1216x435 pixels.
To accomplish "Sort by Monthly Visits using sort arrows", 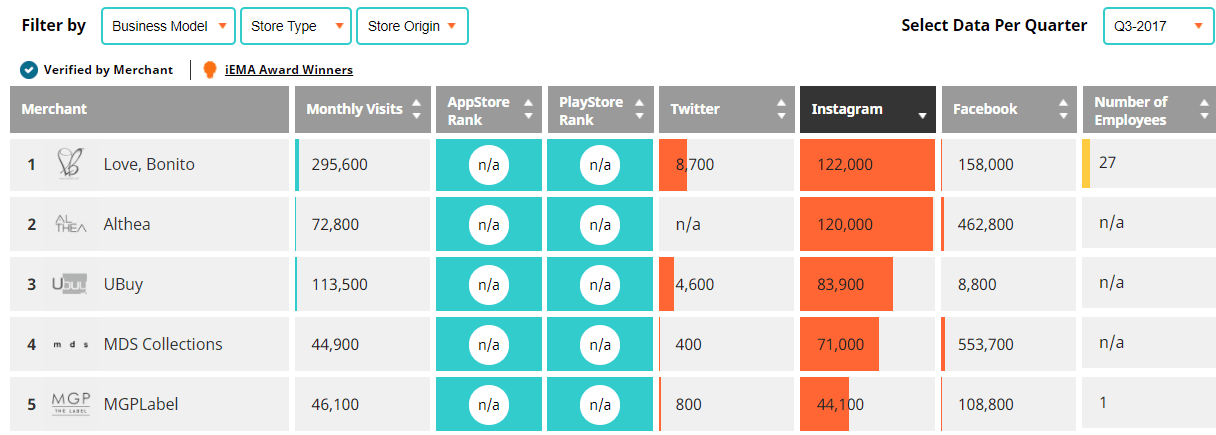I will click(417, 110).
